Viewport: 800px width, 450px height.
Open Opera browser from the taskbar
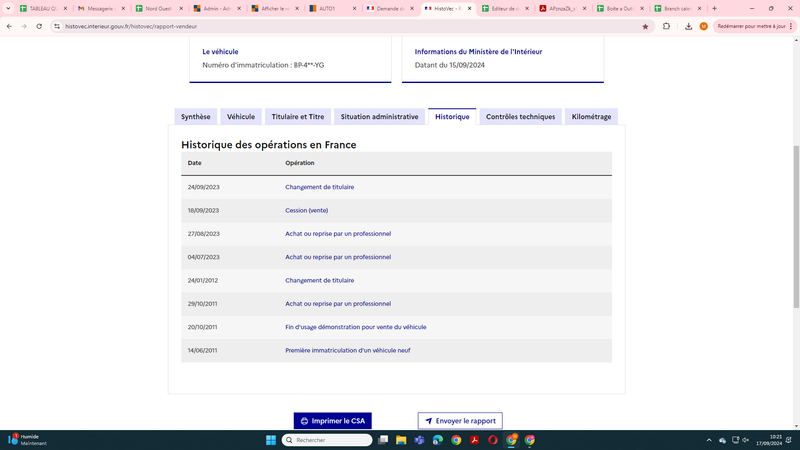(493, 440)
